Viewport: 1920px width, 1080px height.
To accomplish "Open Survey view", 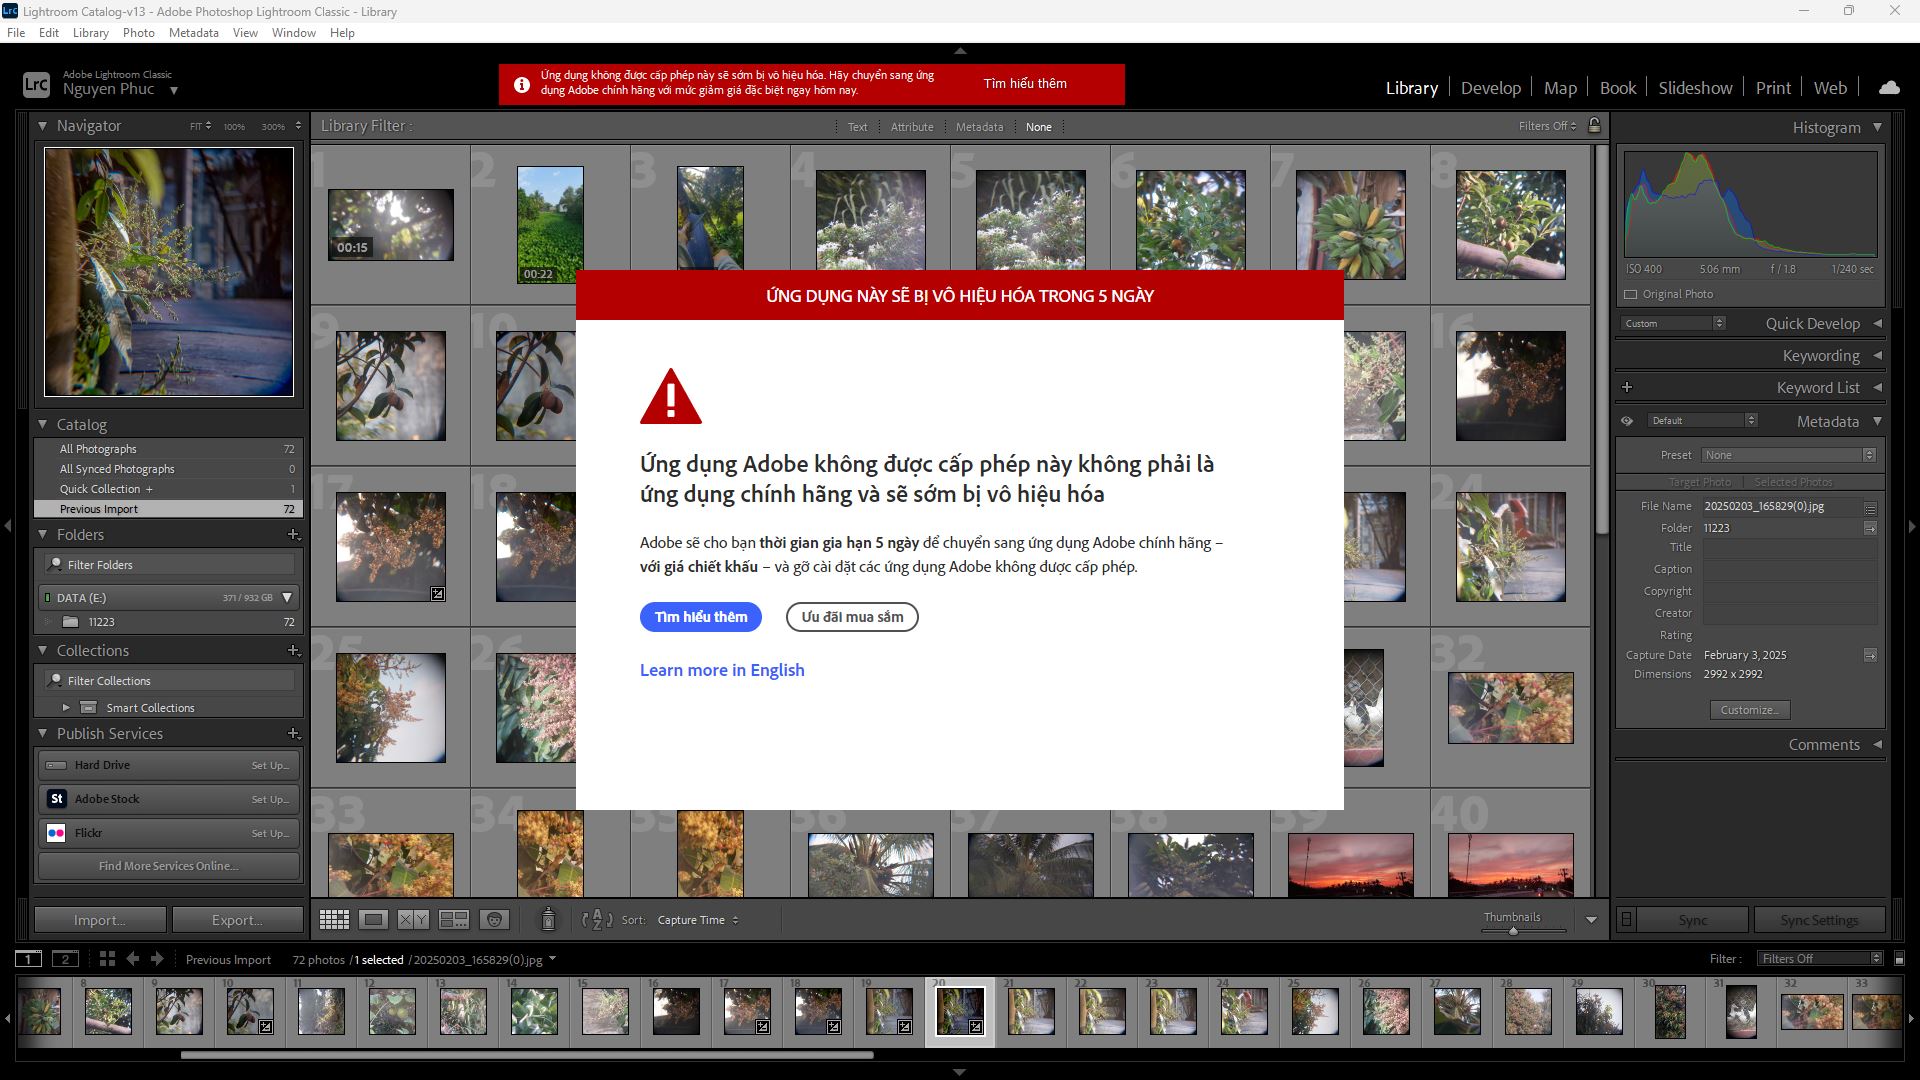I will click(x=454, y=920).
